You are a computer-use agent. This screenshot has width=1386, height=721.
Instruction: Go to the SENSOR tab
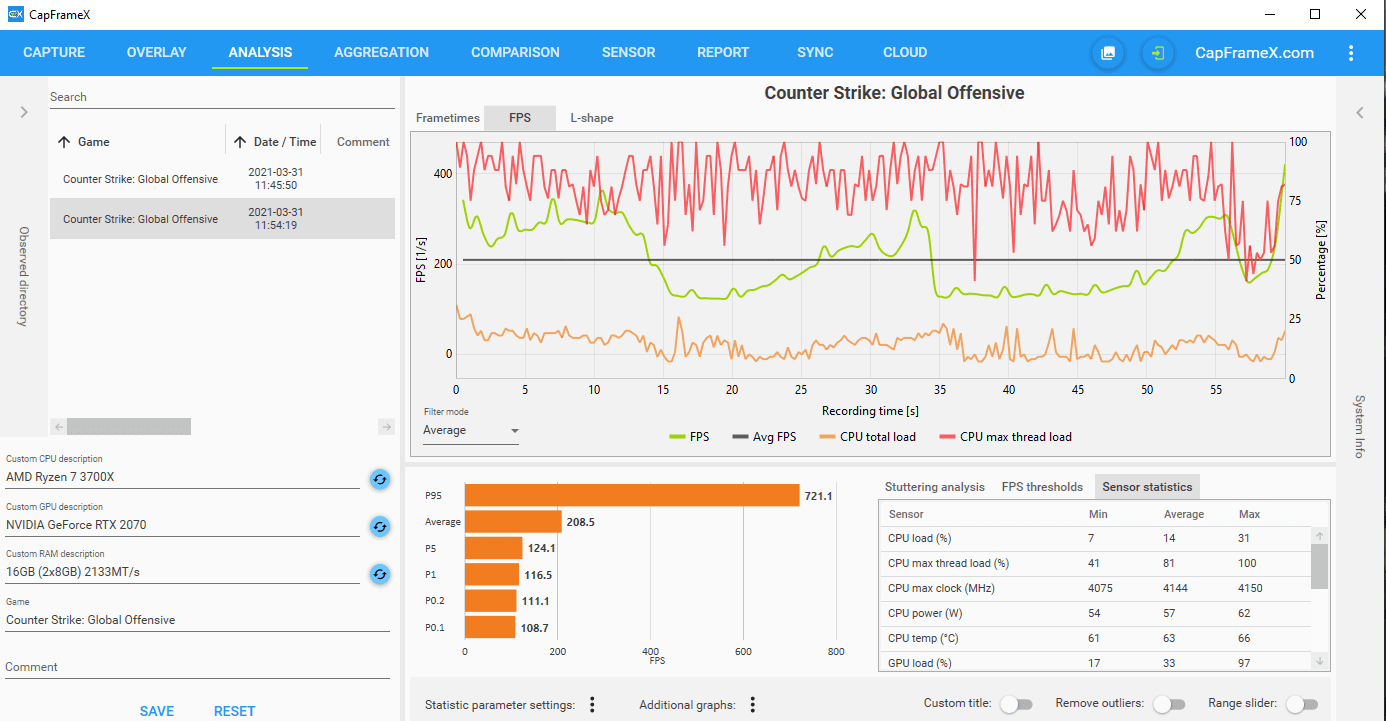(629, 53)
